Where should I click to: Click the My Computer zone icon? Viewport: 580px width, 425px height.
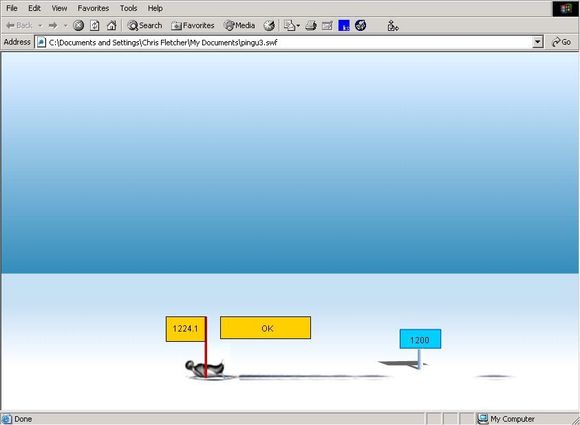[x=483, y=419]
